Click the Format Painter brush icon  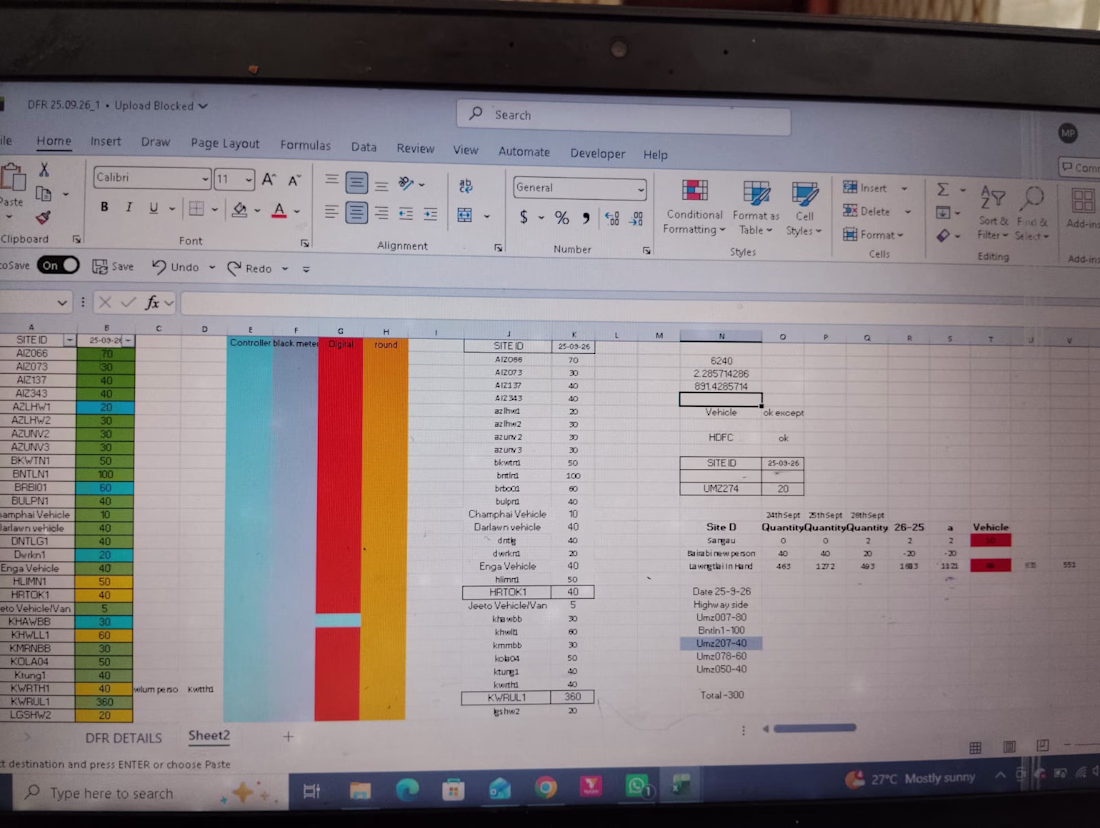pos(43,218)
